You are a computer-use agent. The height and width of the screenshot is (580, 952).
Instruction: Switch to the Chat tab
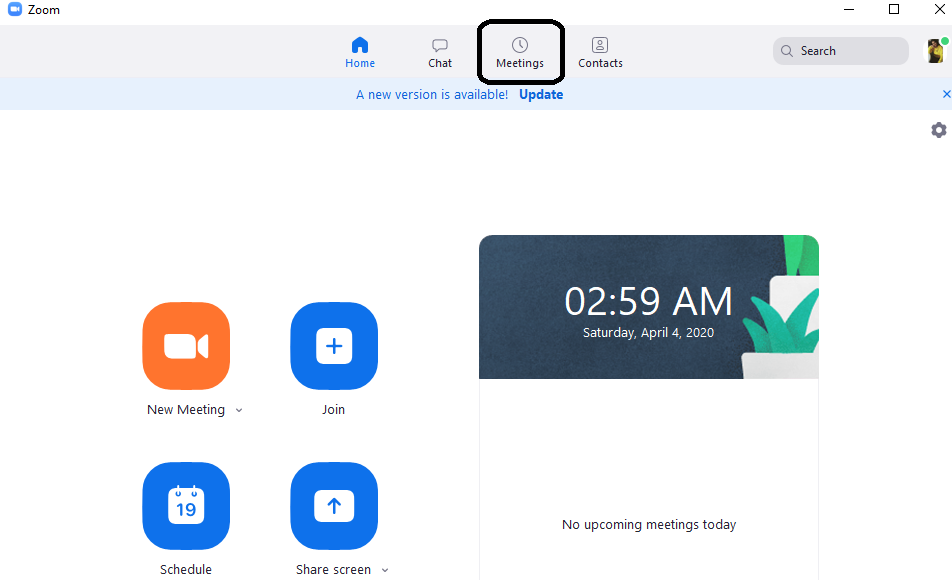tap(440, 52)
